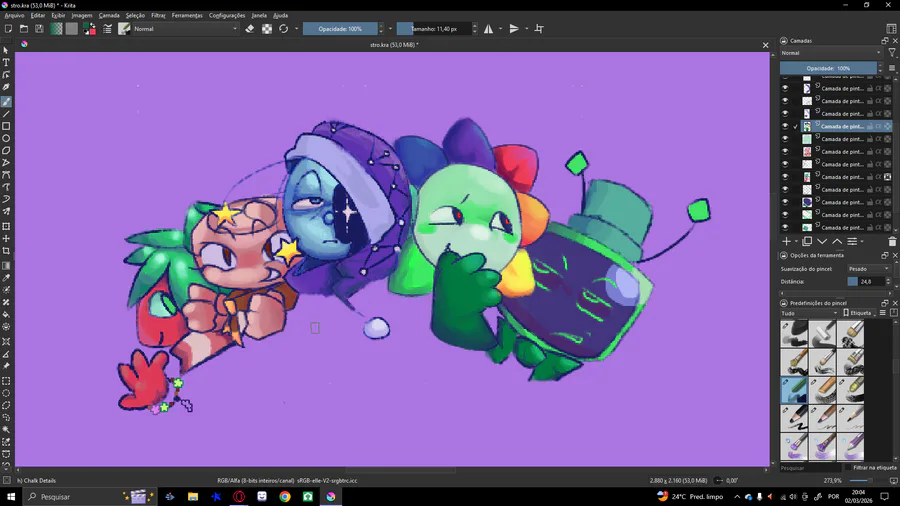
Task: Click the duplicate layer icon
Action: point(807,241)
